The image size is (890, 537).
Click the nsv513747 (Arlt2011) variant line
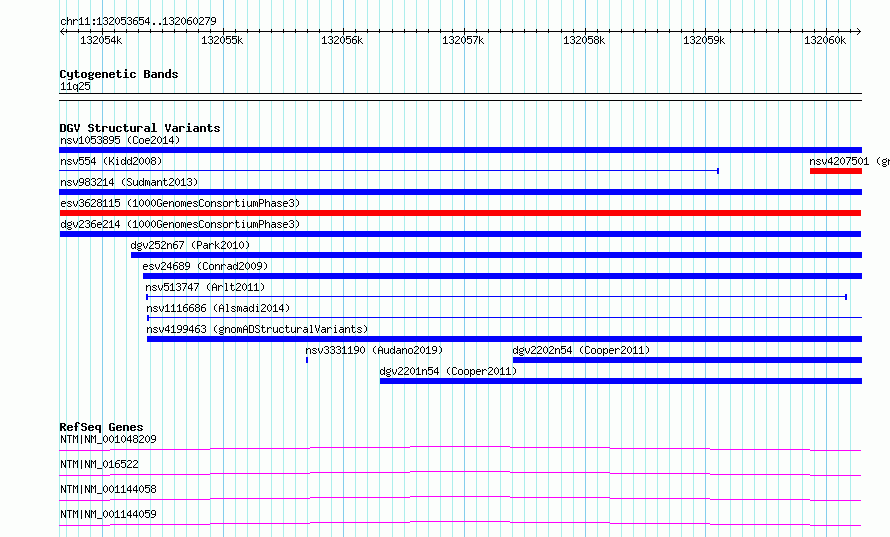[x=497, y=297]
